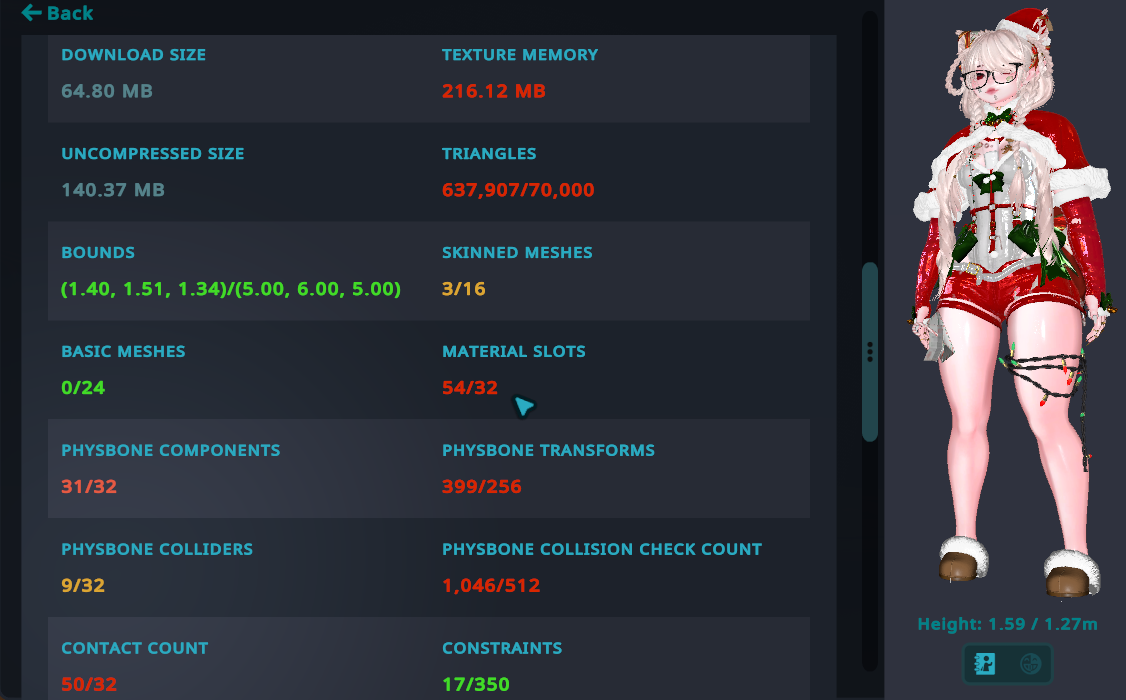Viewport: 1126px width, 700px height.
Task: Switch to the avatar expression preview icon
Action: tap(1030, 663)
